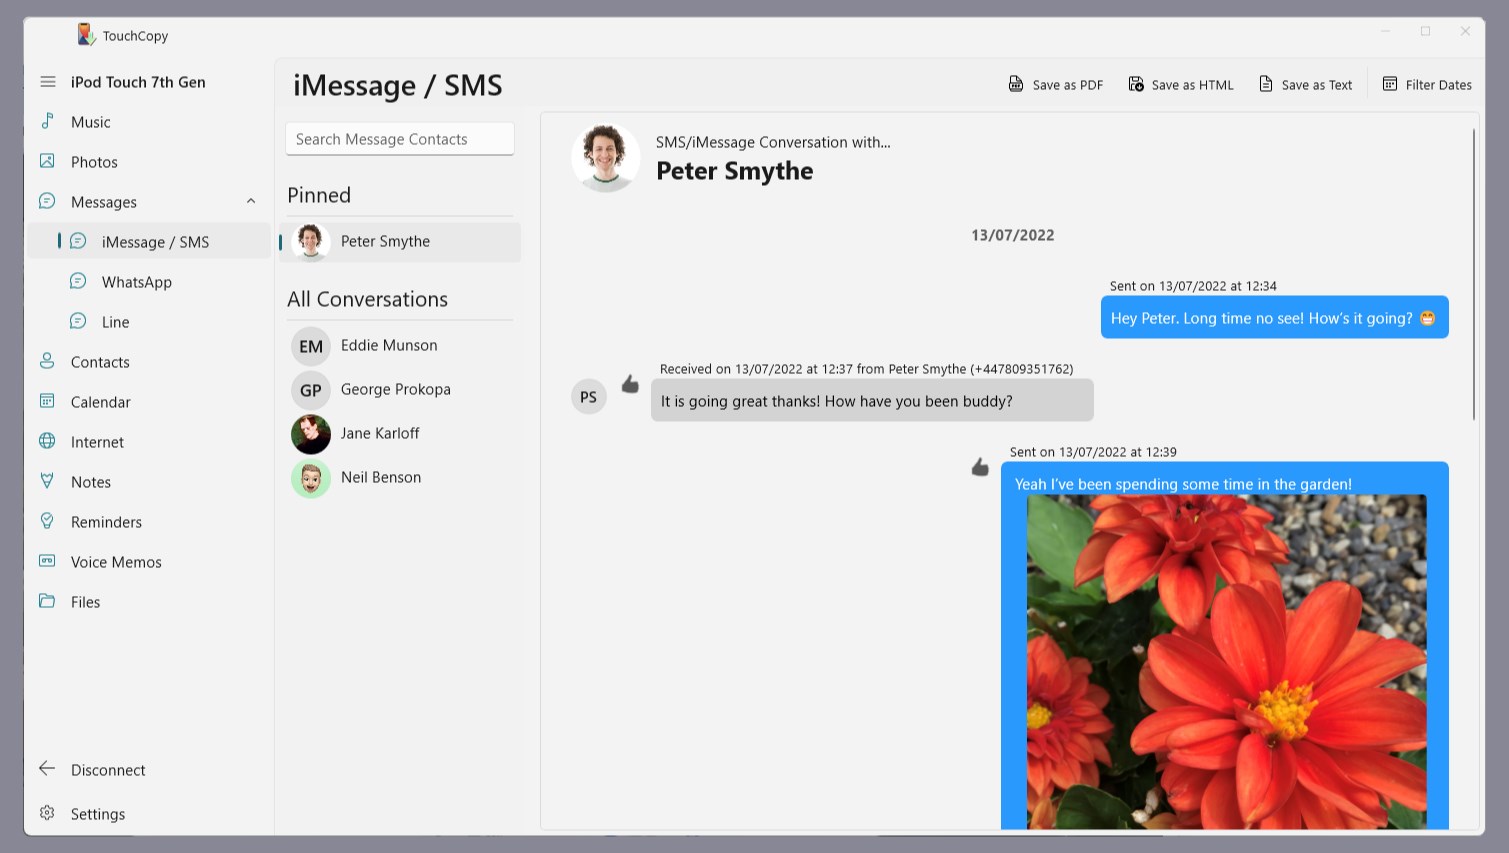Navigate to Voice Memos

(x=148, y=562)
